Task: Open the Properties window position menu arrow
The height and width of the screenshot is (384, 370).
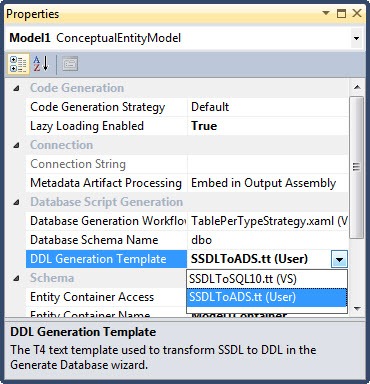Action: 326,13
